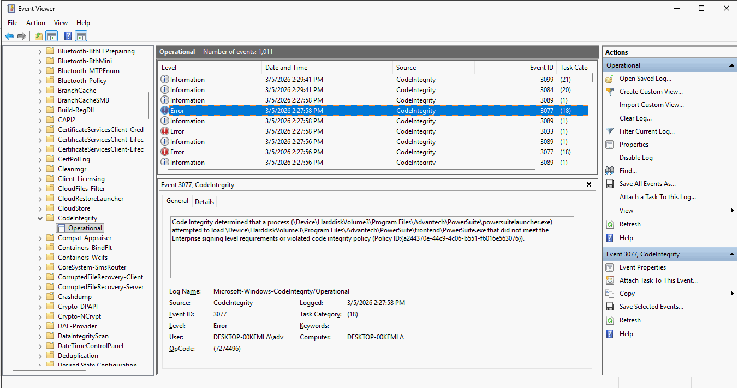Click the Save Selected Events disk icon
The image size is (737, 388).
(x=610, y=307)
